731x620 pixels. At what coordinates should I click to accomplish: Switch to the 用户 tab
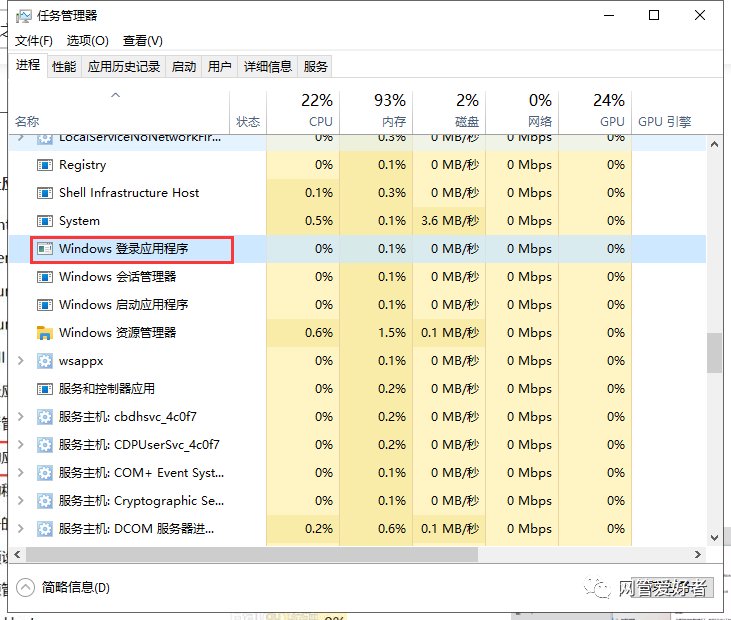pos(220,67)
